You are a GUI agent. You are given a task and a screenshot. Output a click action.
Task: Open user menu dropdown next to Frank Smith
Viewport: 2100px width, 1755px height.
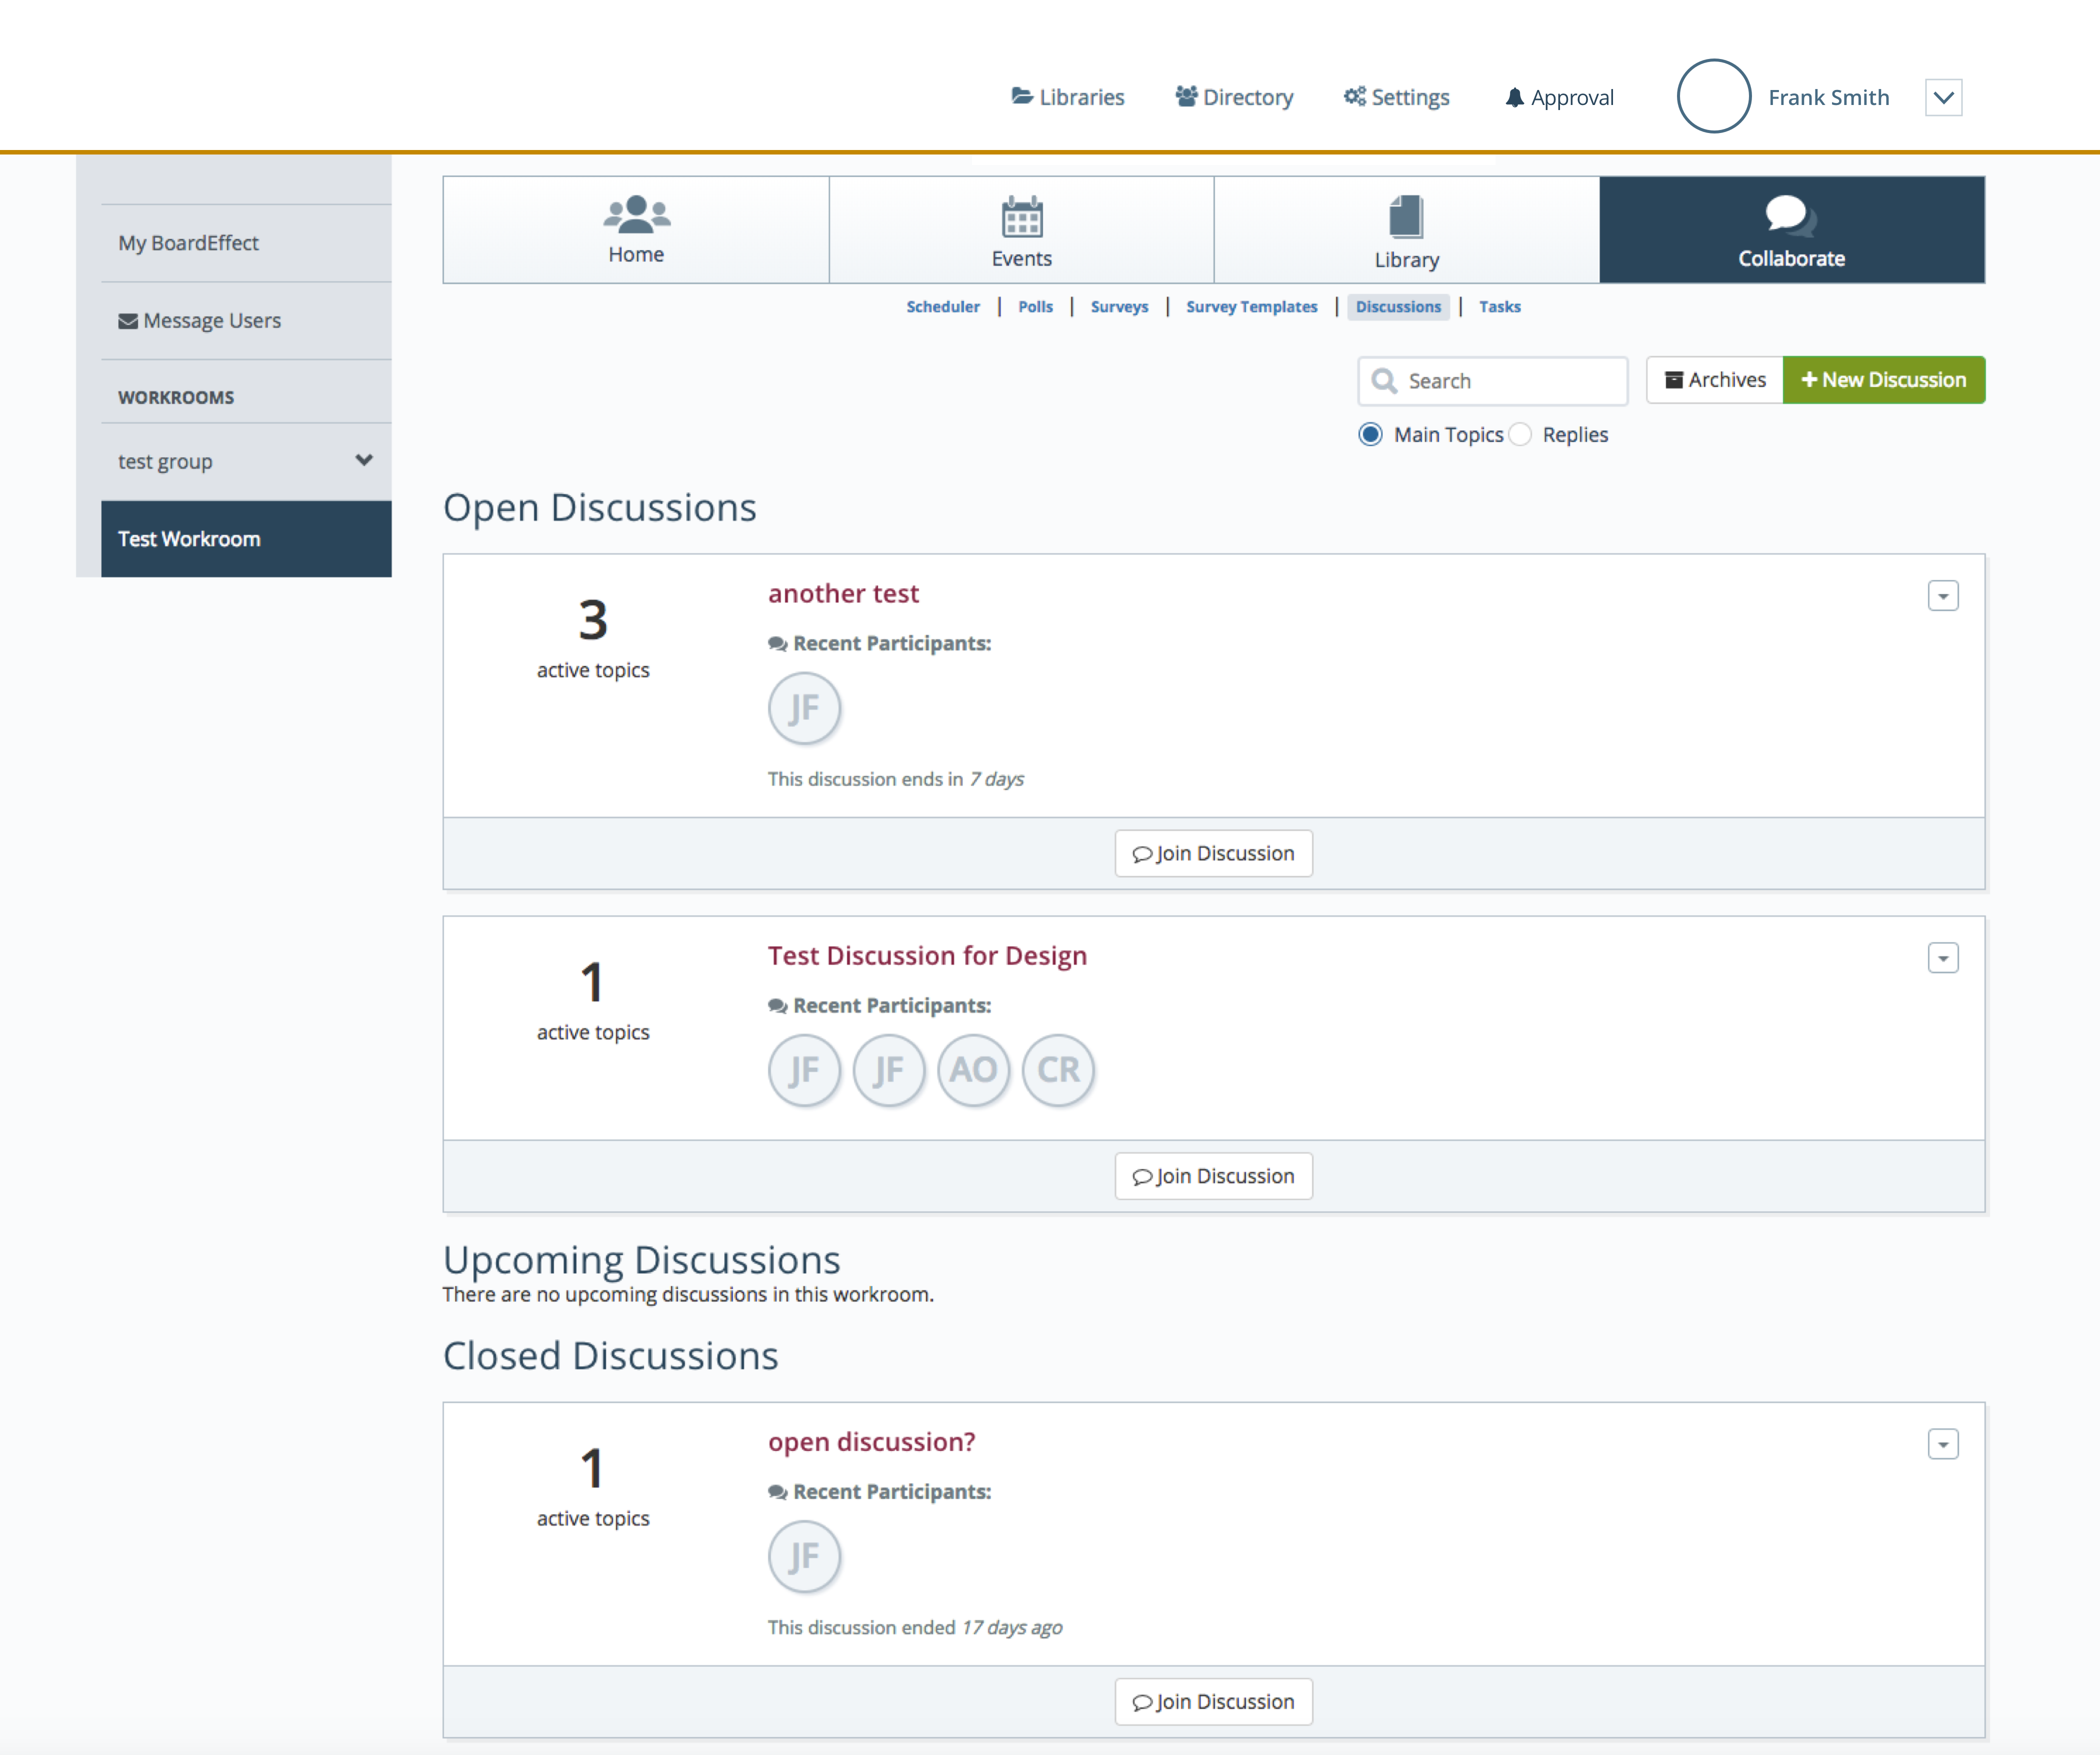pos(1943,97)
